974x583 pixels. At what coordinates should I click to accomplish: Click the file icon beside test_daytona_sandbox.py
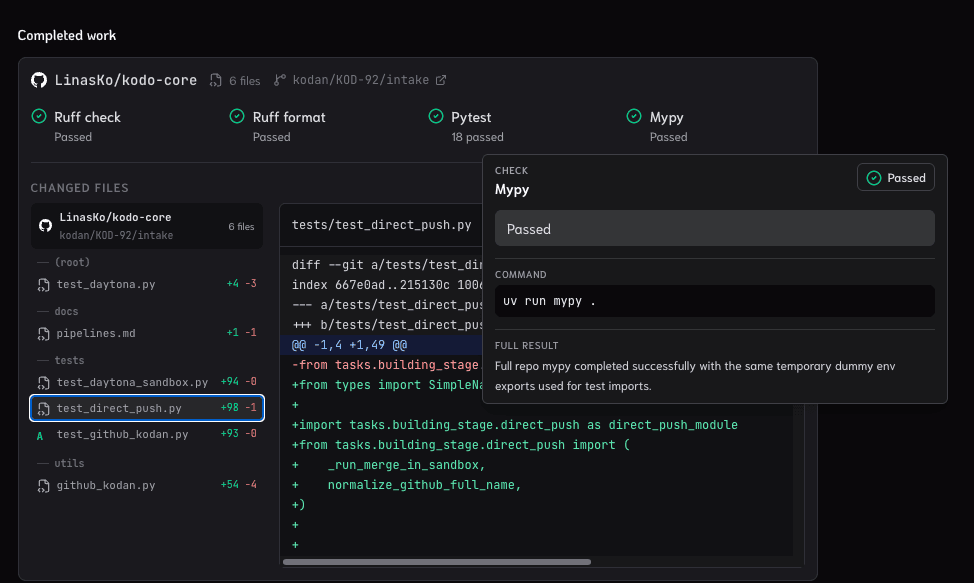click(43, 383)
